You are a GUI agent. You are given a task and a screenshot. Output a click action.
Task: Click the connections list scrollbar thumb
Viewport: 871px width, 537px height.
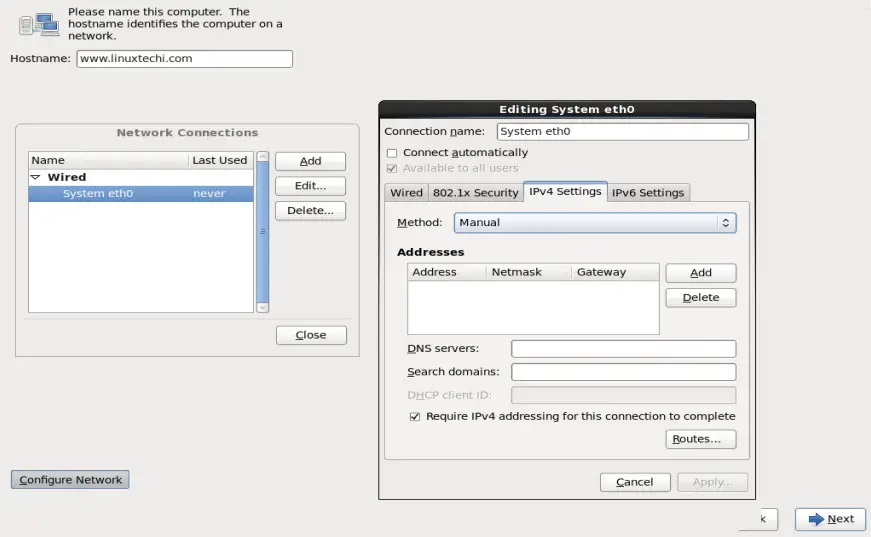coord(263,232)
